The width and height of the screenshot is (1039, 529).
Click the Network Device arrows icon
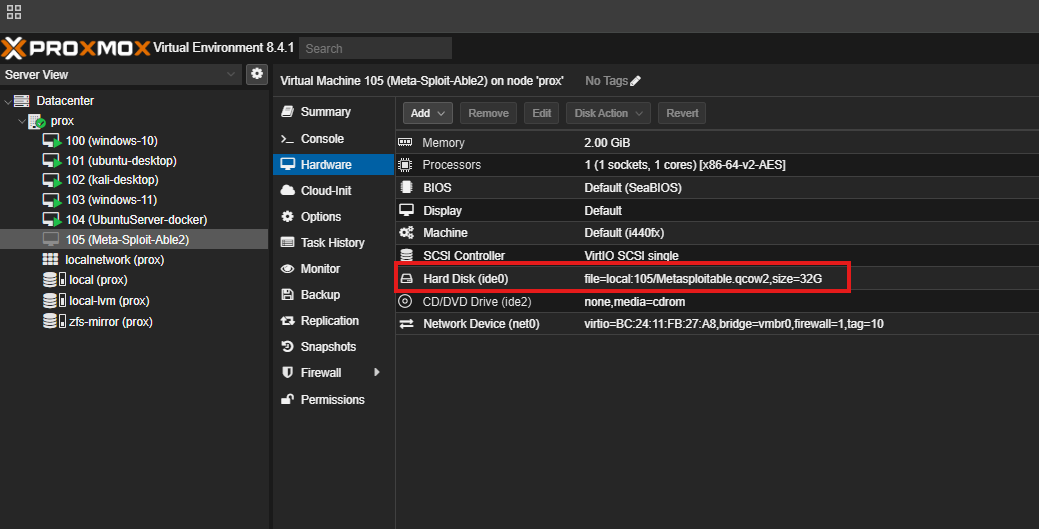(406, 323)
